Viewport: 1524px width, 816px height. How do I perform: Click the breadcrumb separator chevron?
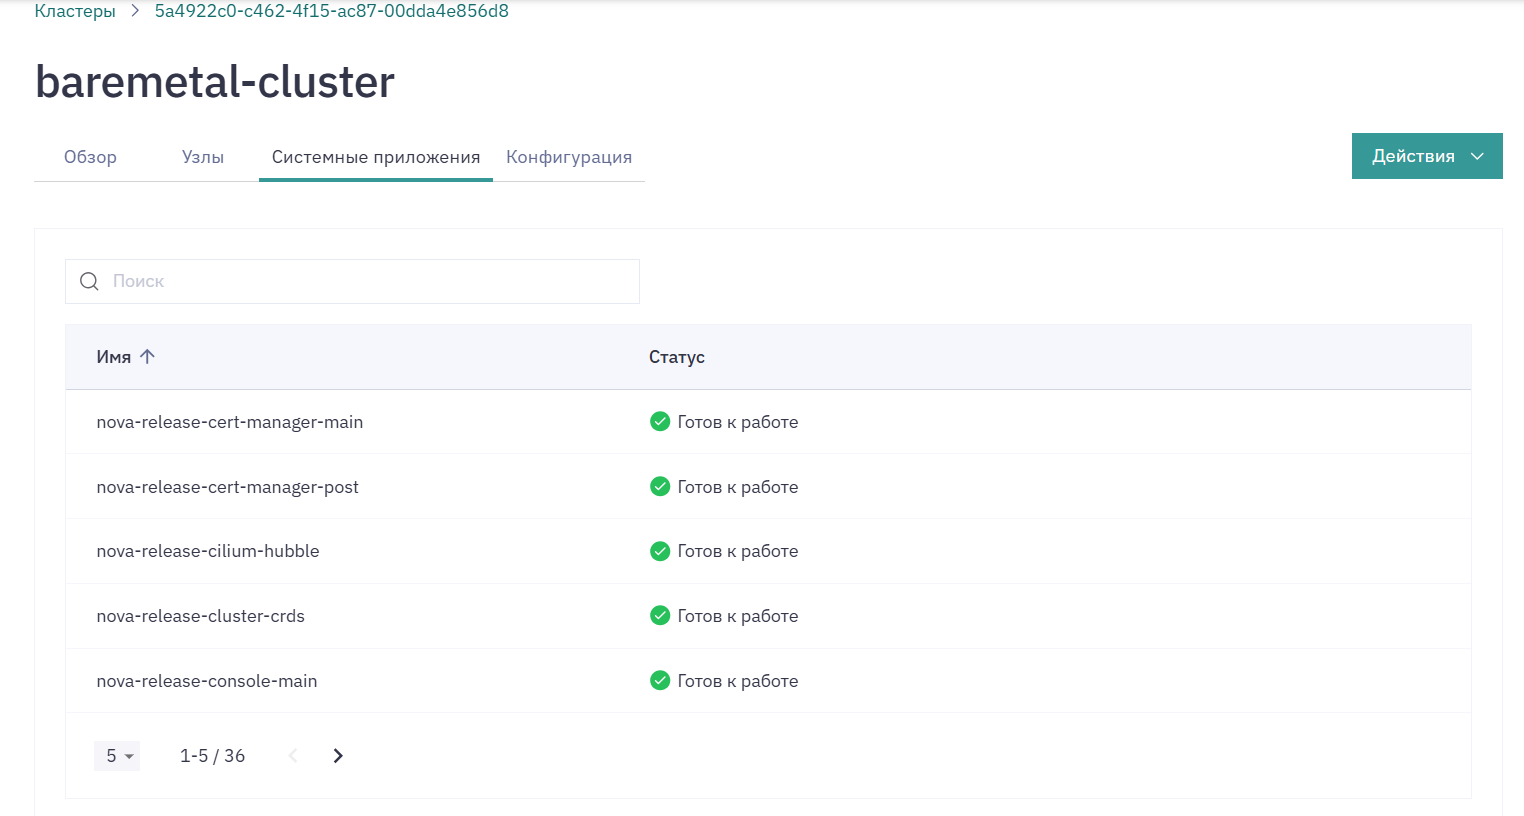(135, 11)
